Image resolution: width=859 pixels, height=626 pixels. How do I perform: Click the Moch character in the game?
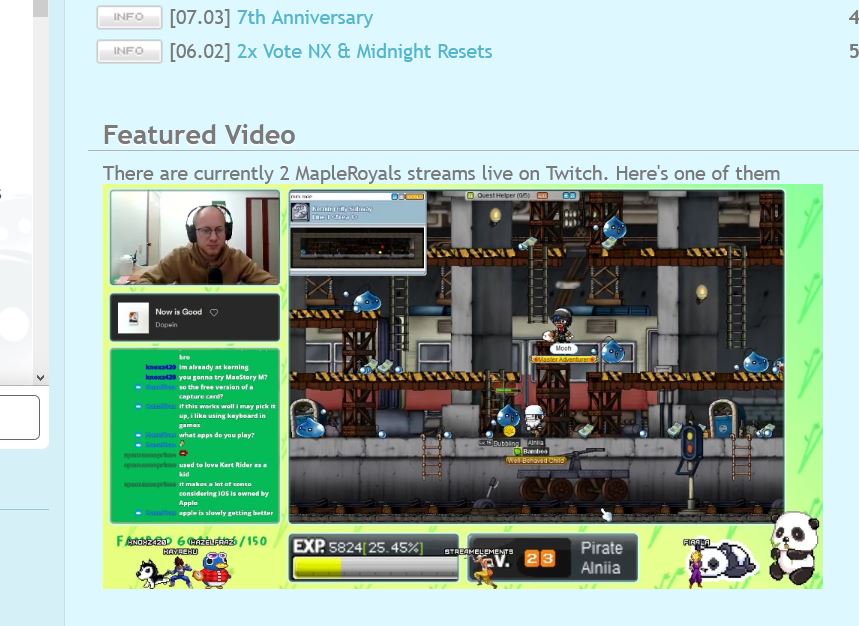560,327
